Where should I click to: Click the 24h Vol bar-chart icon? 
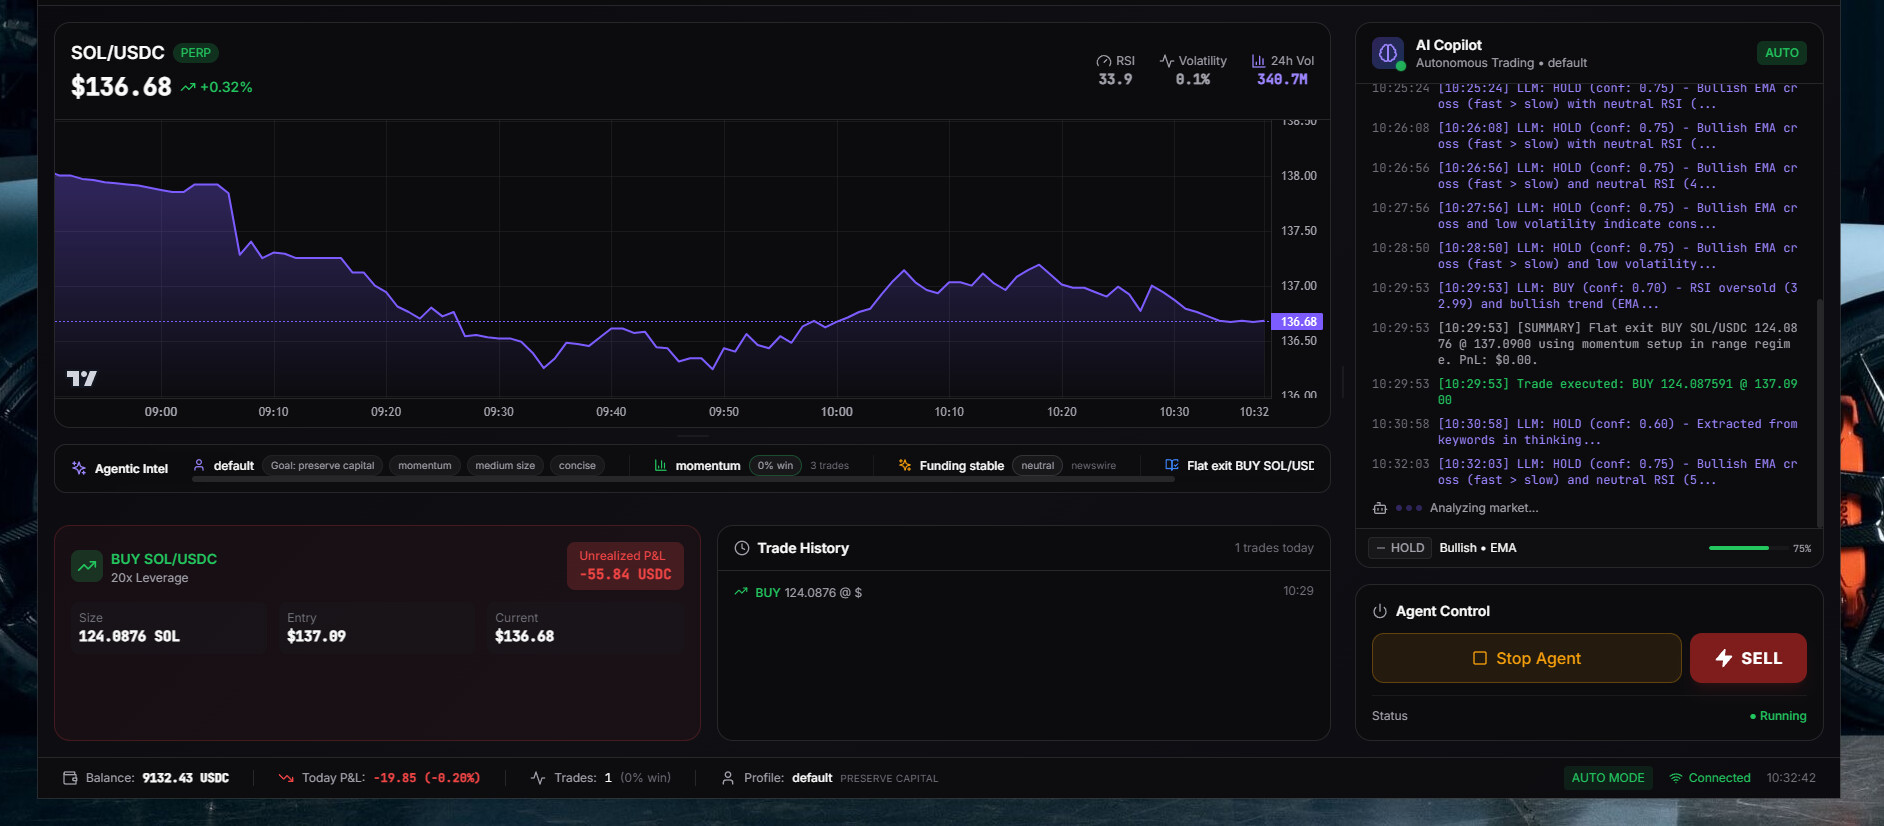click(x=1258, y=61)
